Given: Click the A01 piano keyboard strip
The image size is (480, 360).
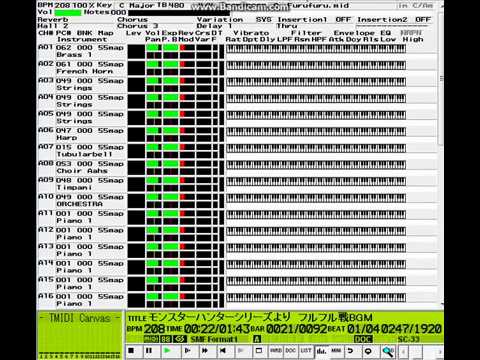Looking at the screenshot, I should [316, 49].
